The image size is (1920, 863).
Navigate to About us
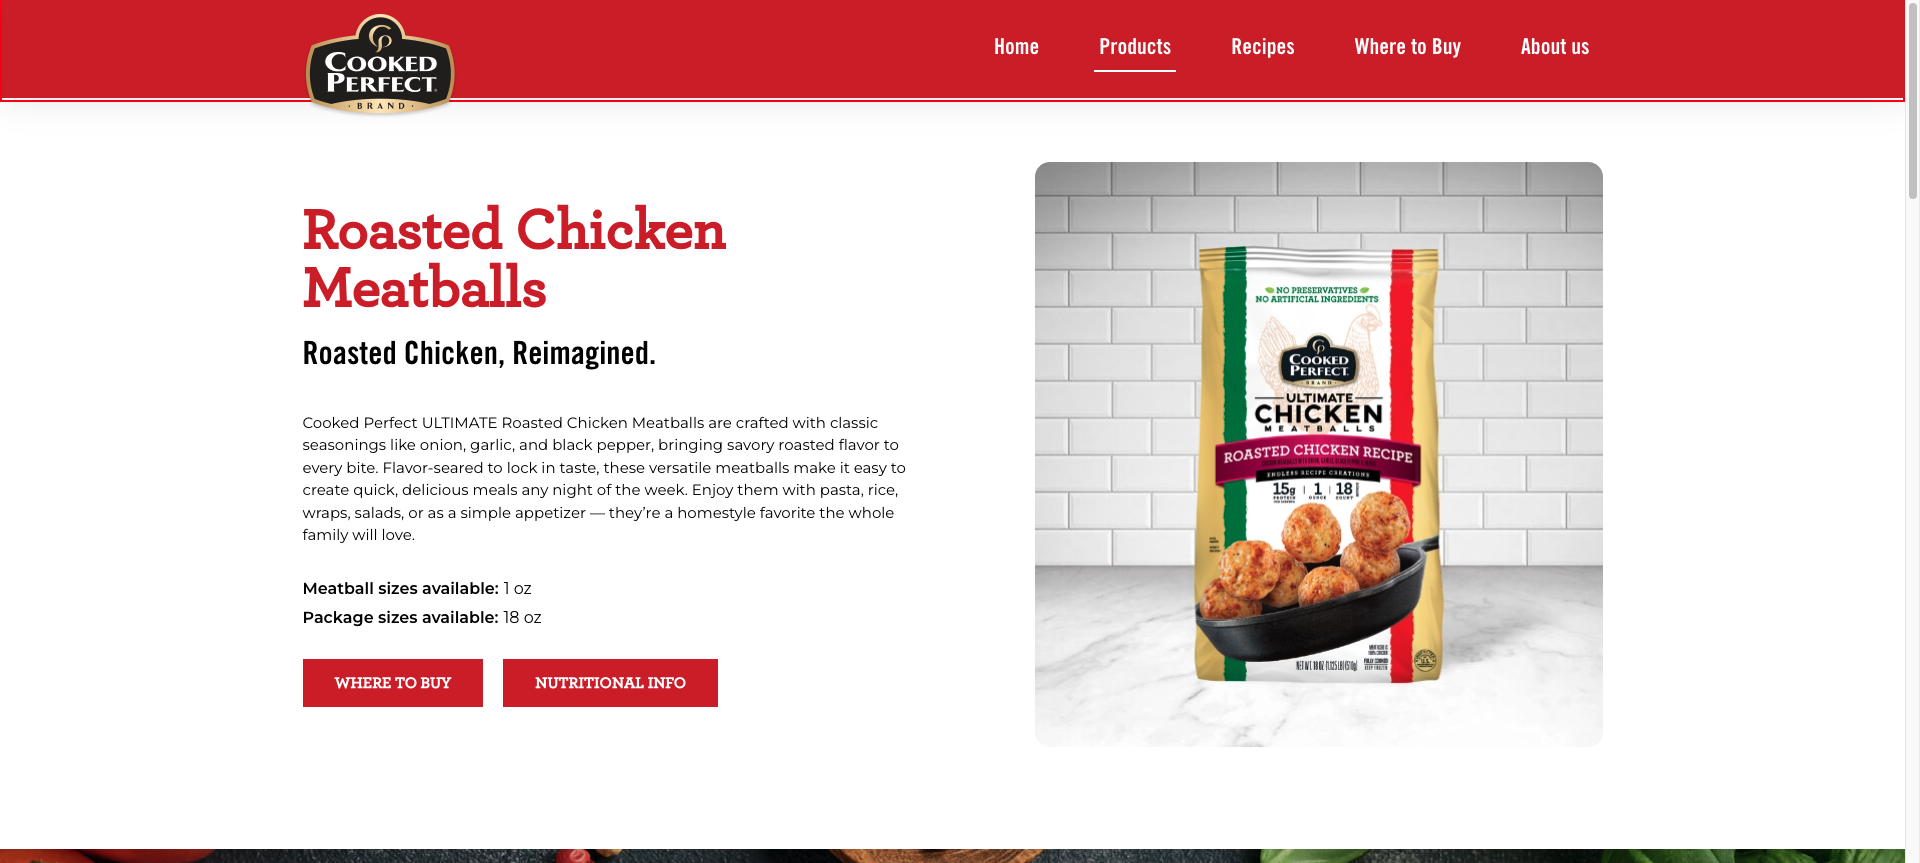[1555, 47]
